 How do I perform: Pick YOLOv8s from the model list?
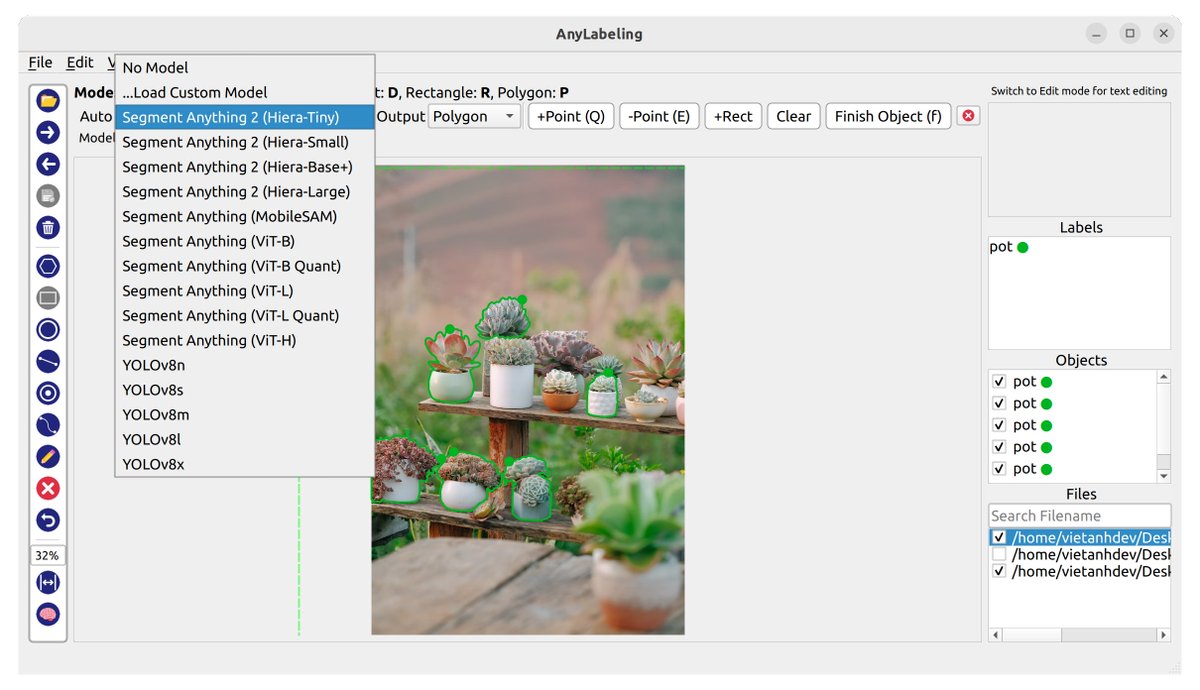[245, 390]
